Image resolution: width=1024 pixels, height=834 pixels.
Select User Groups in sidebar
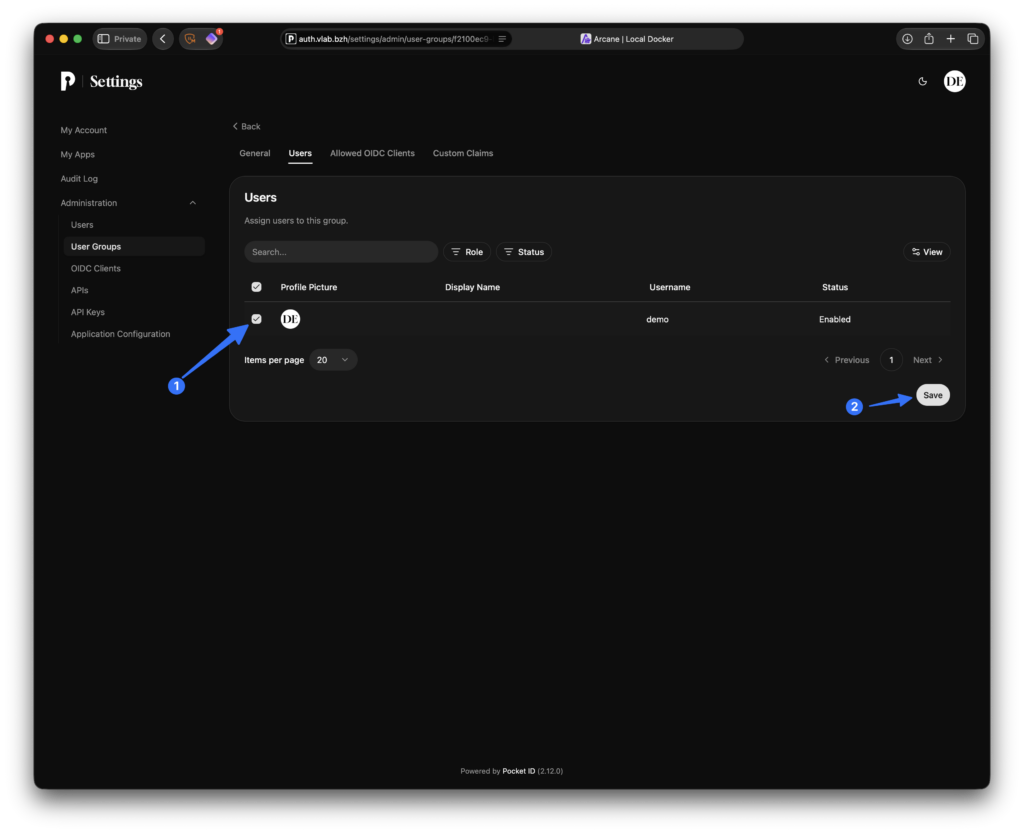click(135, 247)
